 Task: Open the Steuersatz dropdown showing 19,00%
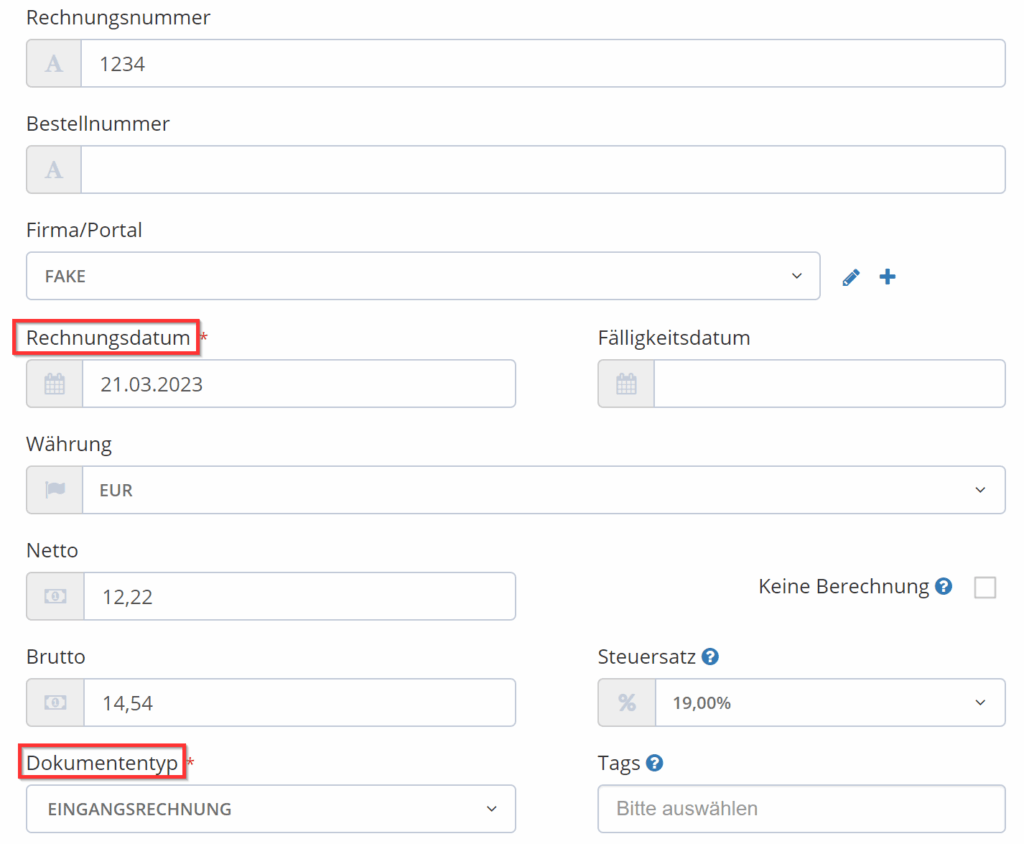830,703
